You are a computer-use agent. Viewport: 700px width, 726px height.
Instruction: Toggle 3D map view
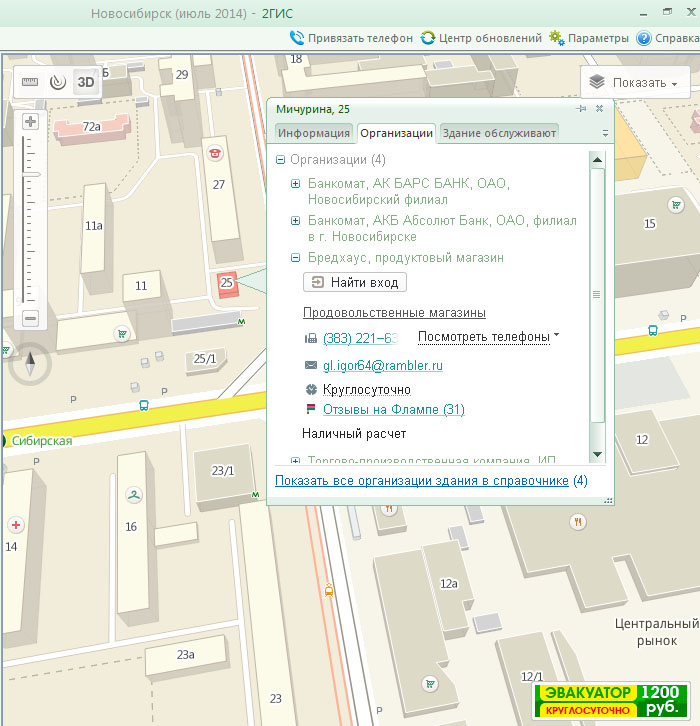(86, 82)
